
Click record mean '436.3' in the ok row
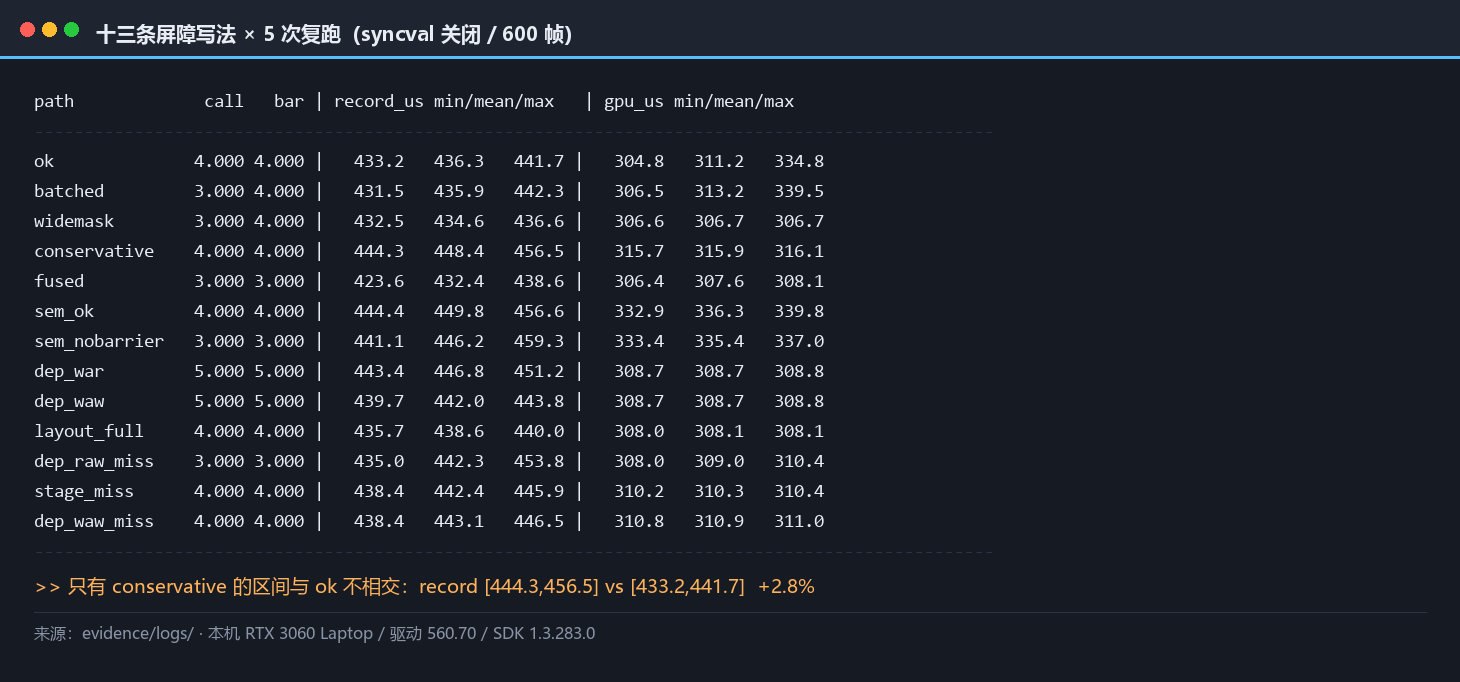click(459, 161)
